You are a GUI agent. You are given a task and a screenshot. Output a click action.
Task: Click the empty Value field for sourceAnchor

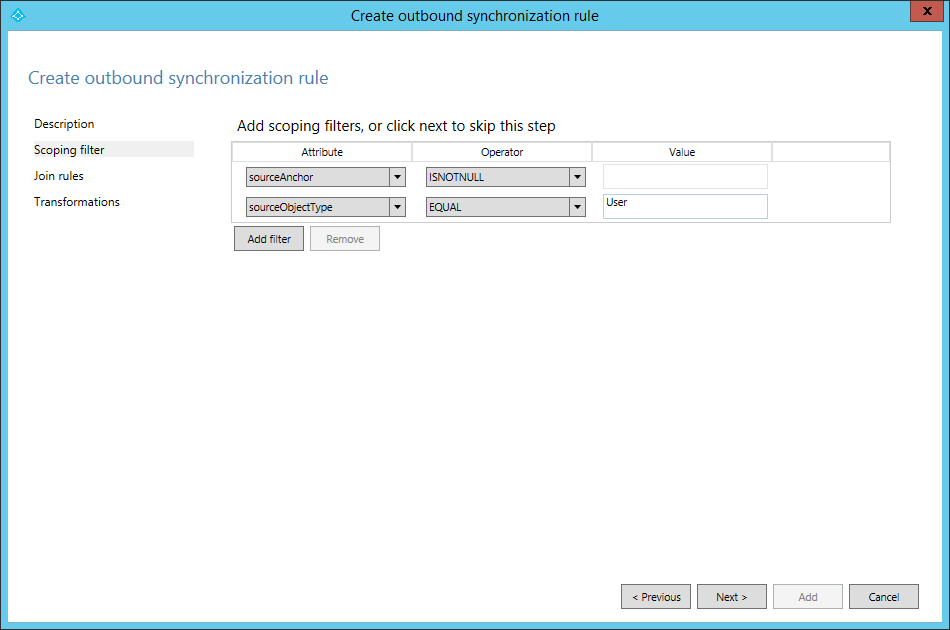point(685,177)
